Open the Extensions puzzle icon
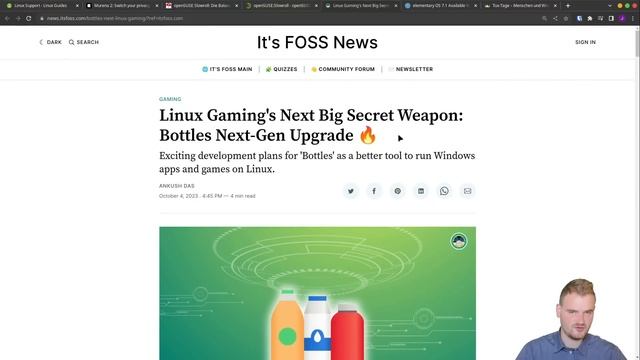 [x=590, y=18]
